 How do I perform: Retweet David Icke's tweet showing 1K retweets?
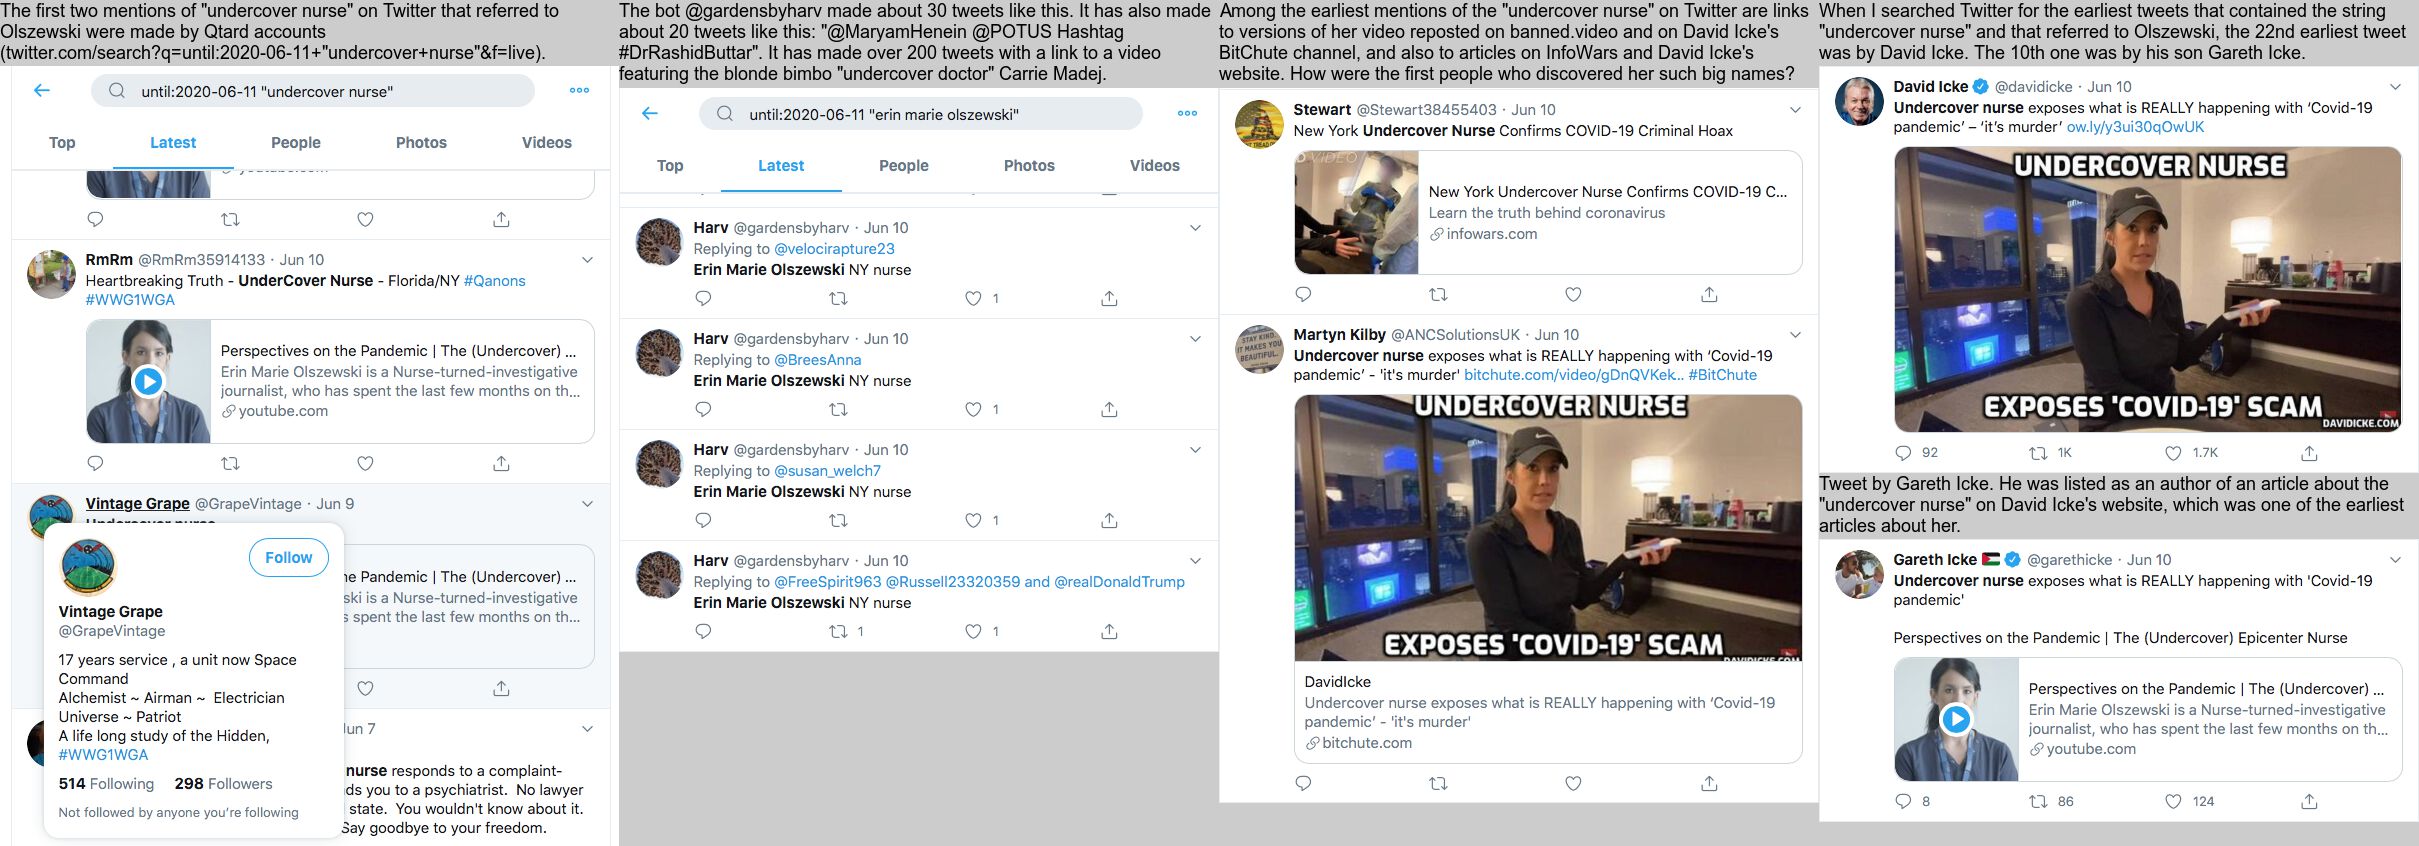click(2038, 453)
